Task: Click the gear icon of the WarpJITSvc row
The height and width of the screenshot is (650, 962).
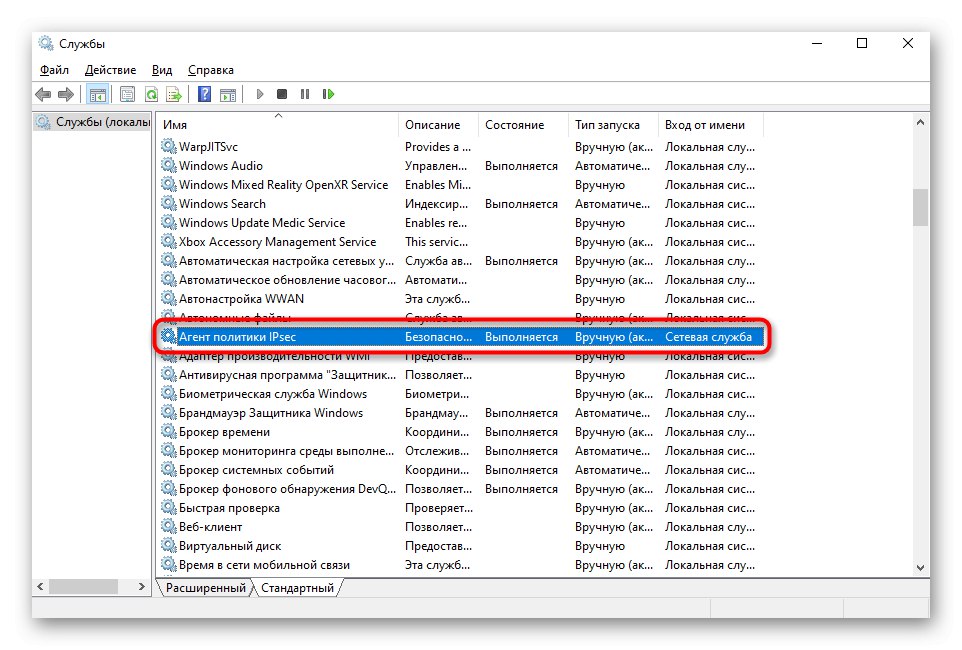Action: click(x=169, y=146)
